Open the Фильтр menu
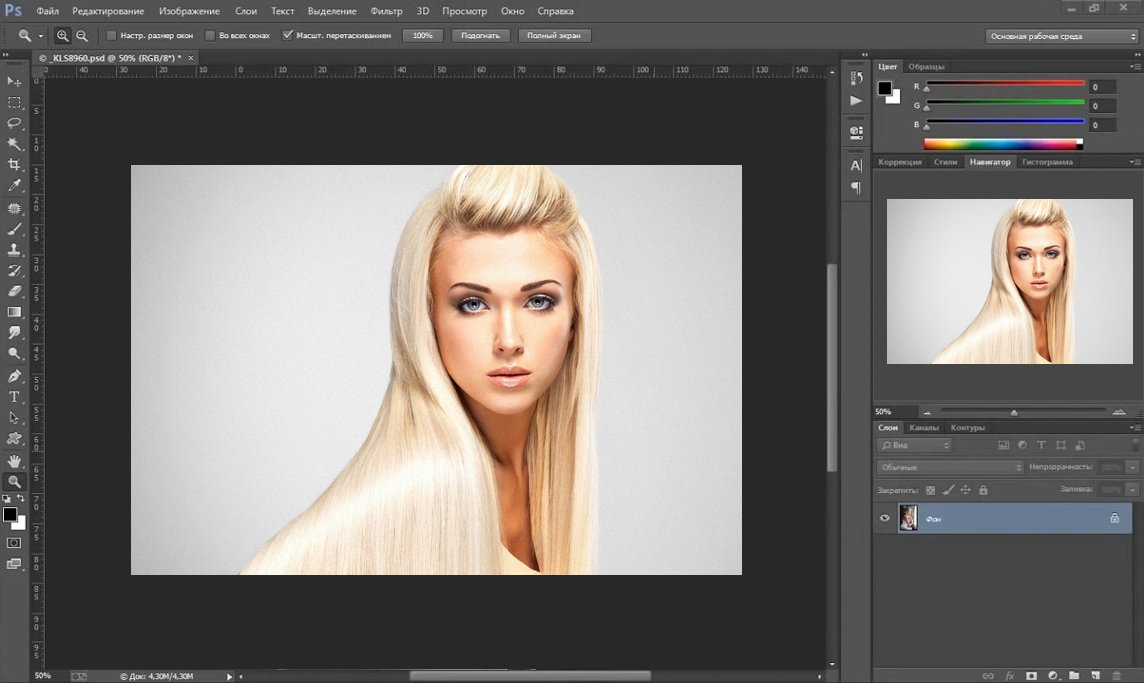The width and height of the screenshot is (1144, 683). click(x=386, y=11)
